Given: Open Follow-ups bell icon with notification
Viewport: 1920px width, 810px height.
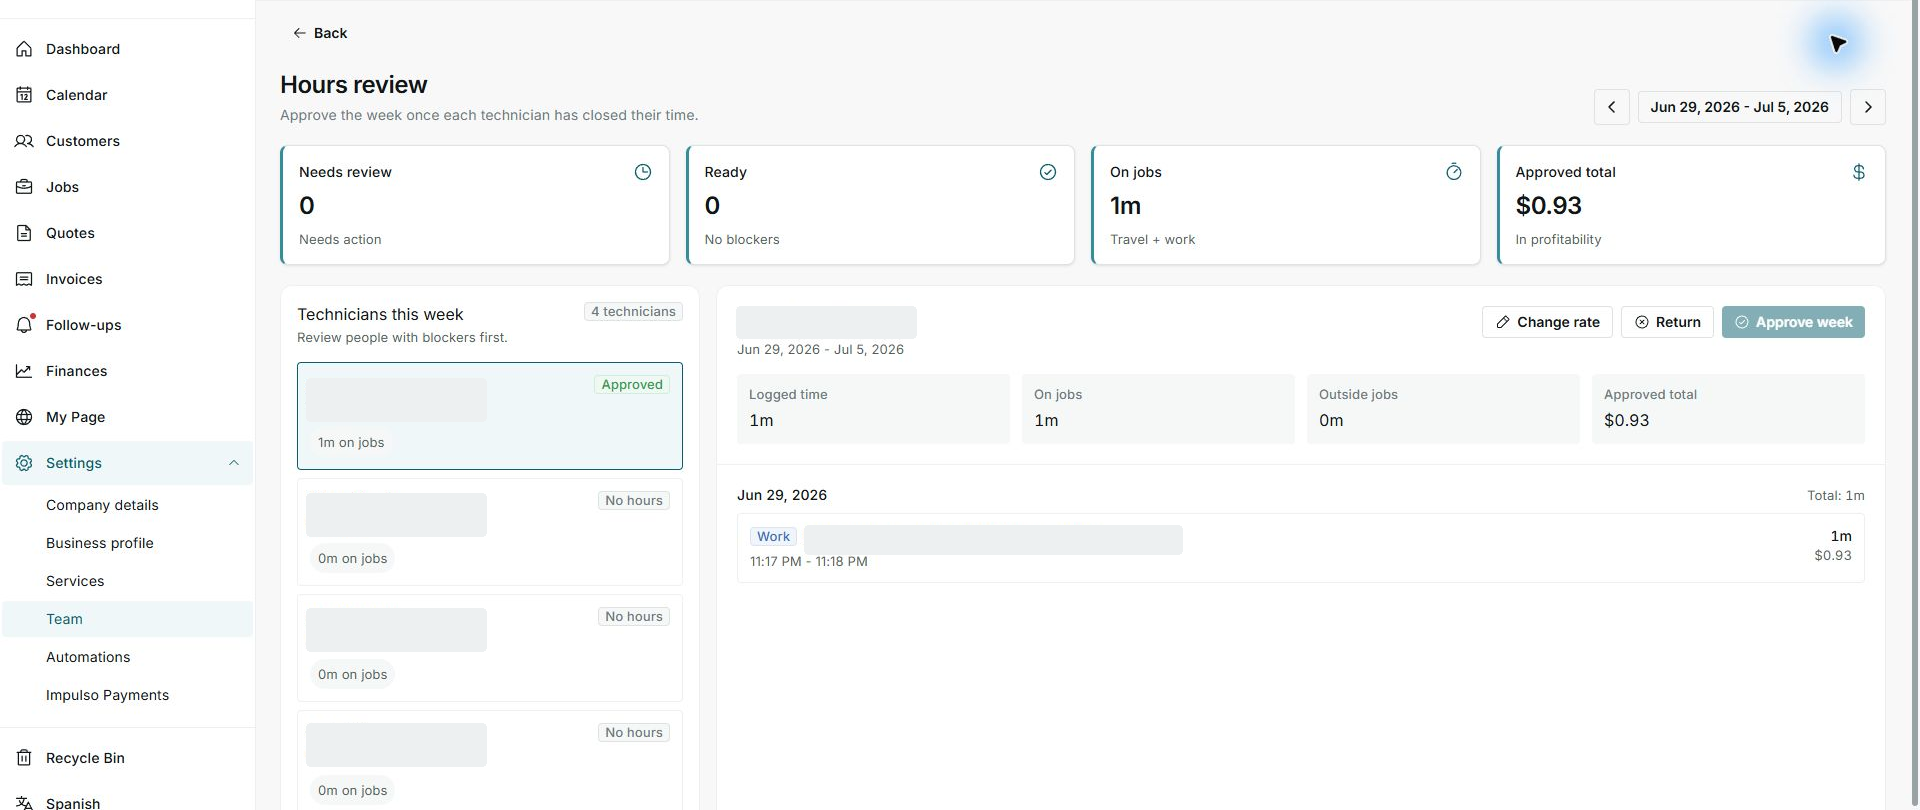Looking at the screenshot, I should point(24,325).
